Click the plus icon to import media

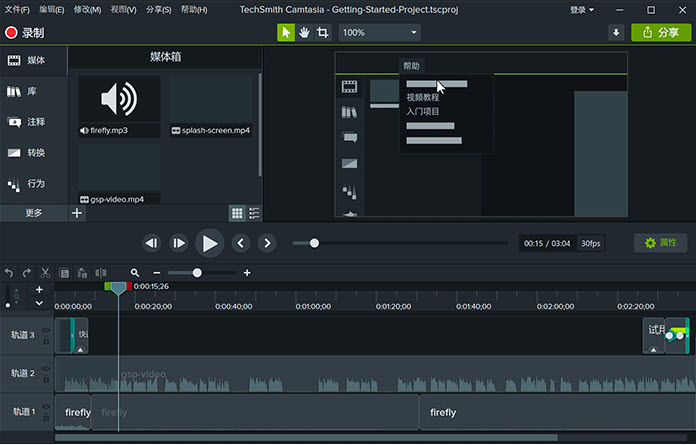point(77,213)
